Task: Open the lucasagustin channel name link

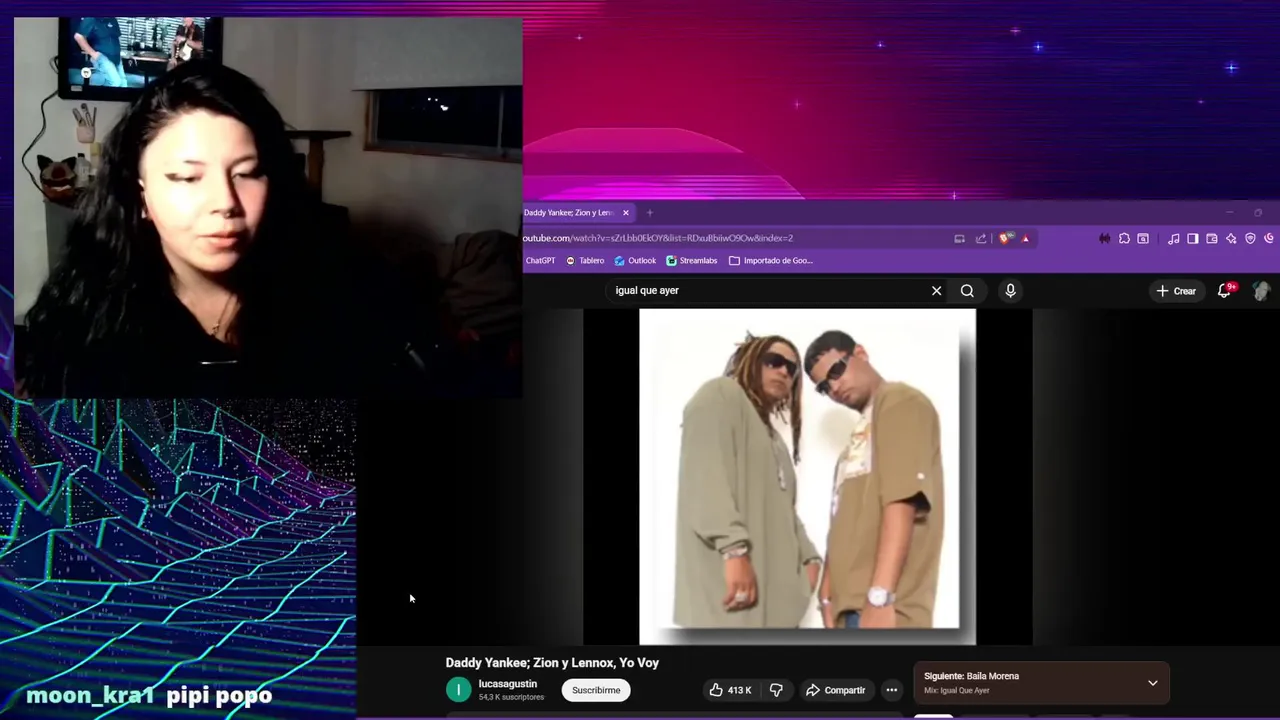Action: 508,684
